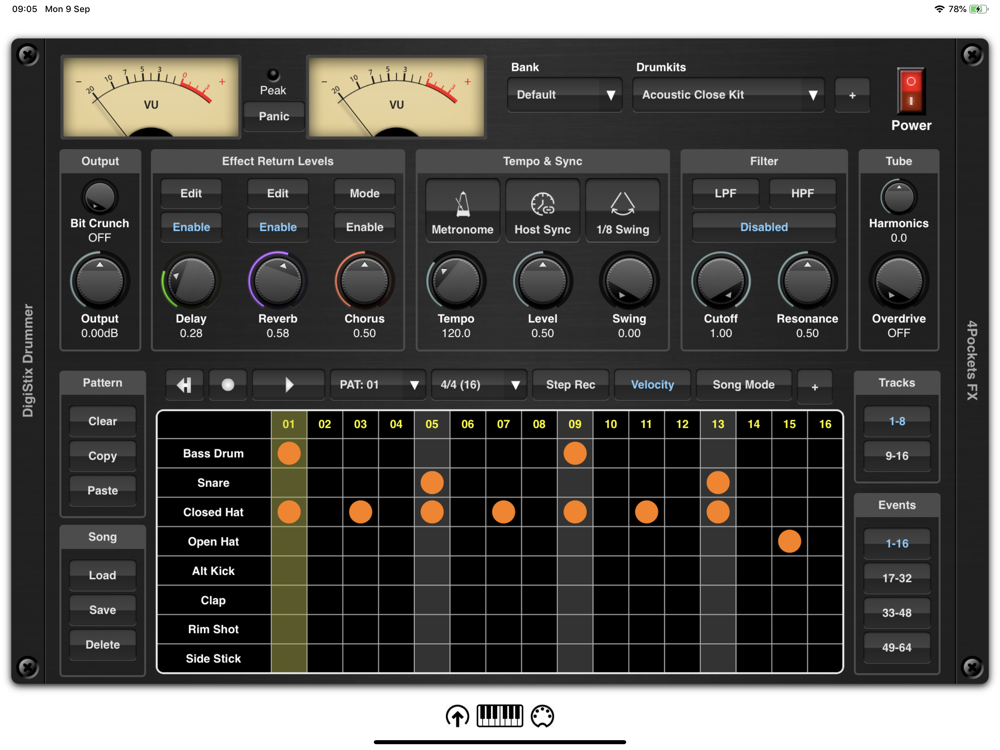Show events 33-48
The width and height of the screenshot is (1000, 750).
coord(897,613)
